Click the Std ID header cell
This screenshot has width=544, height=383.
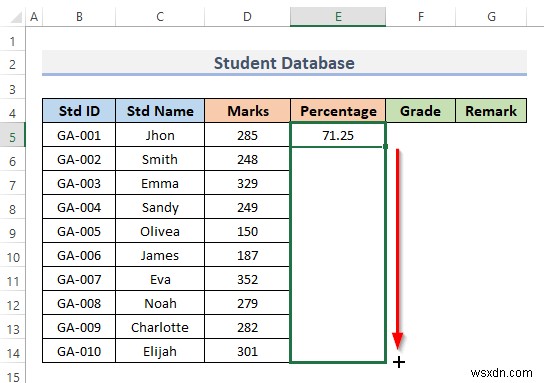pos(79,111)
